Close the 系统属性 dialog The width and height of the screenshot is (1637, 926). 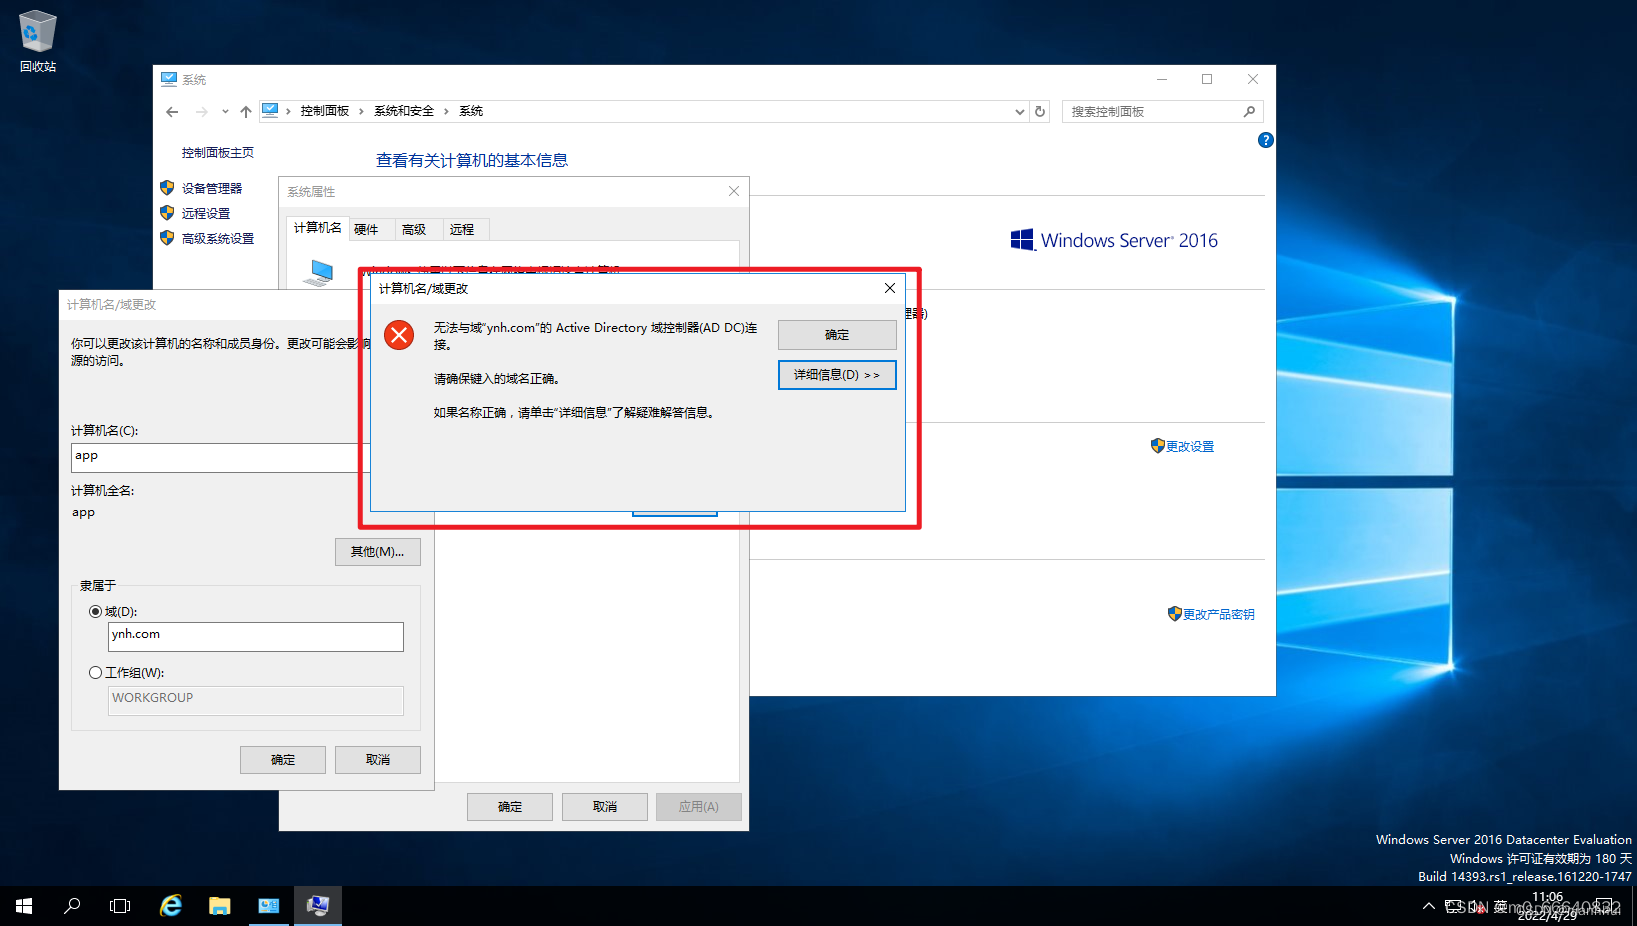coord(734,191)
